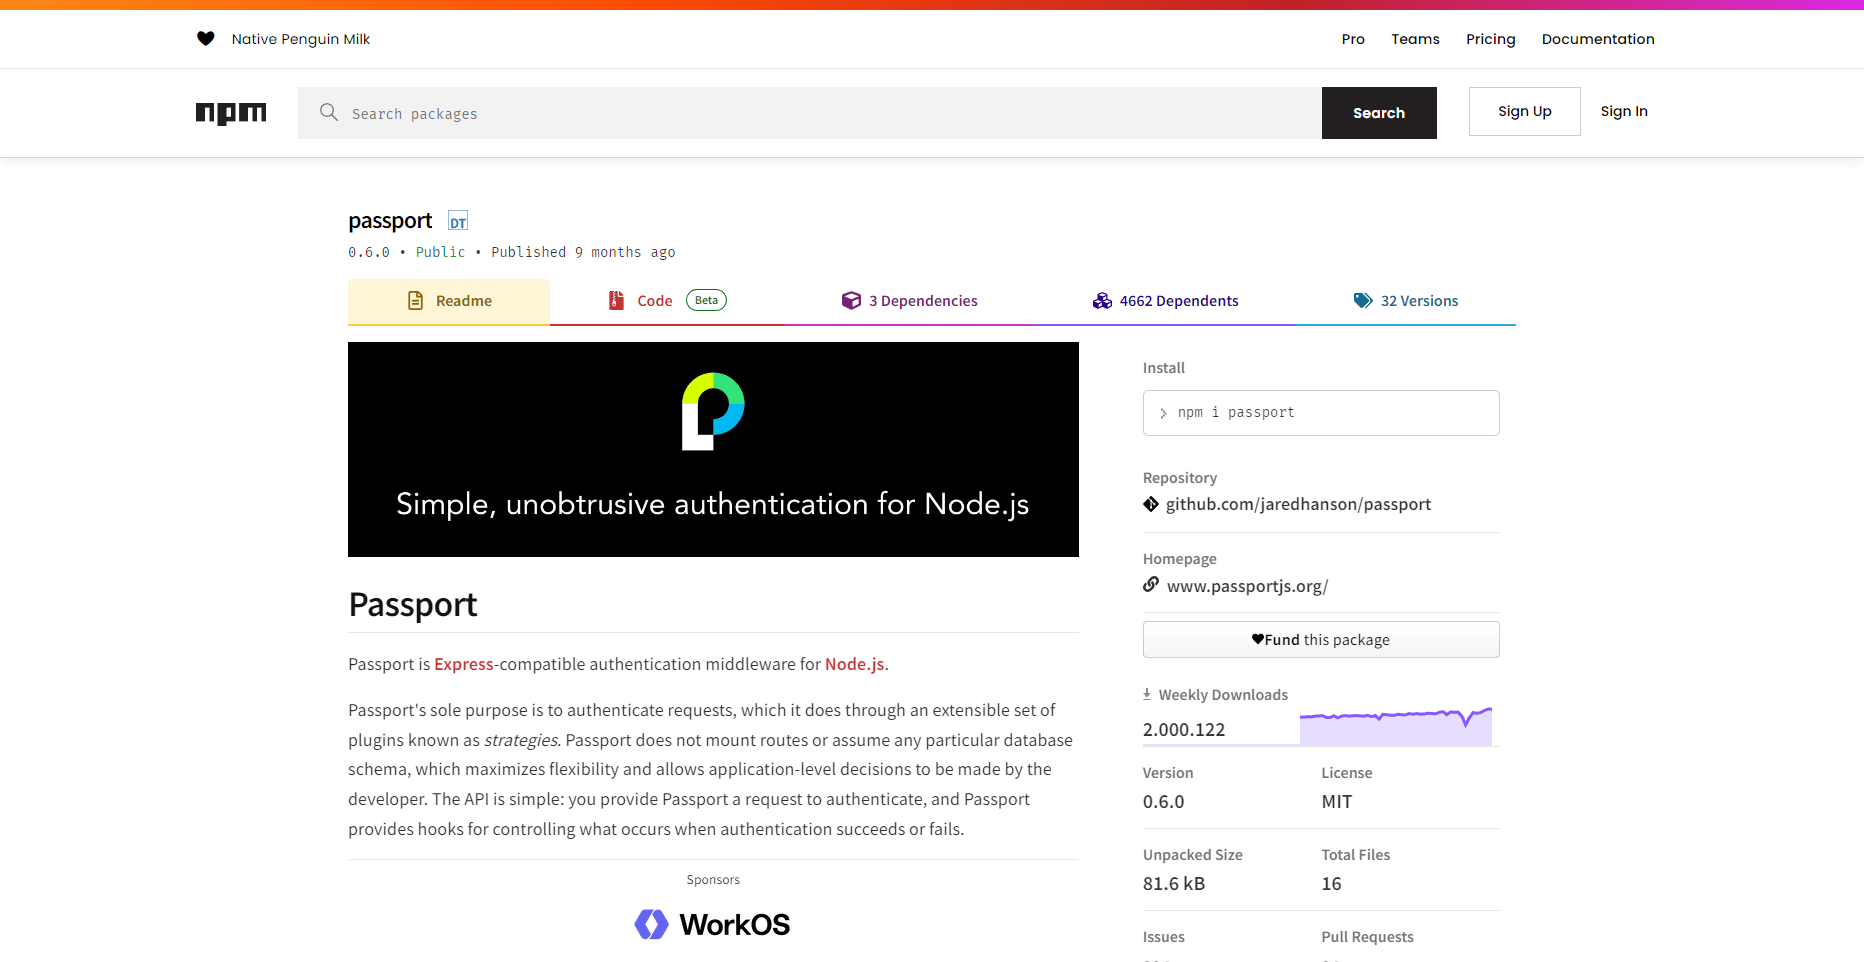
Task: Click the Sign Up button
Action: point(1524,111)
